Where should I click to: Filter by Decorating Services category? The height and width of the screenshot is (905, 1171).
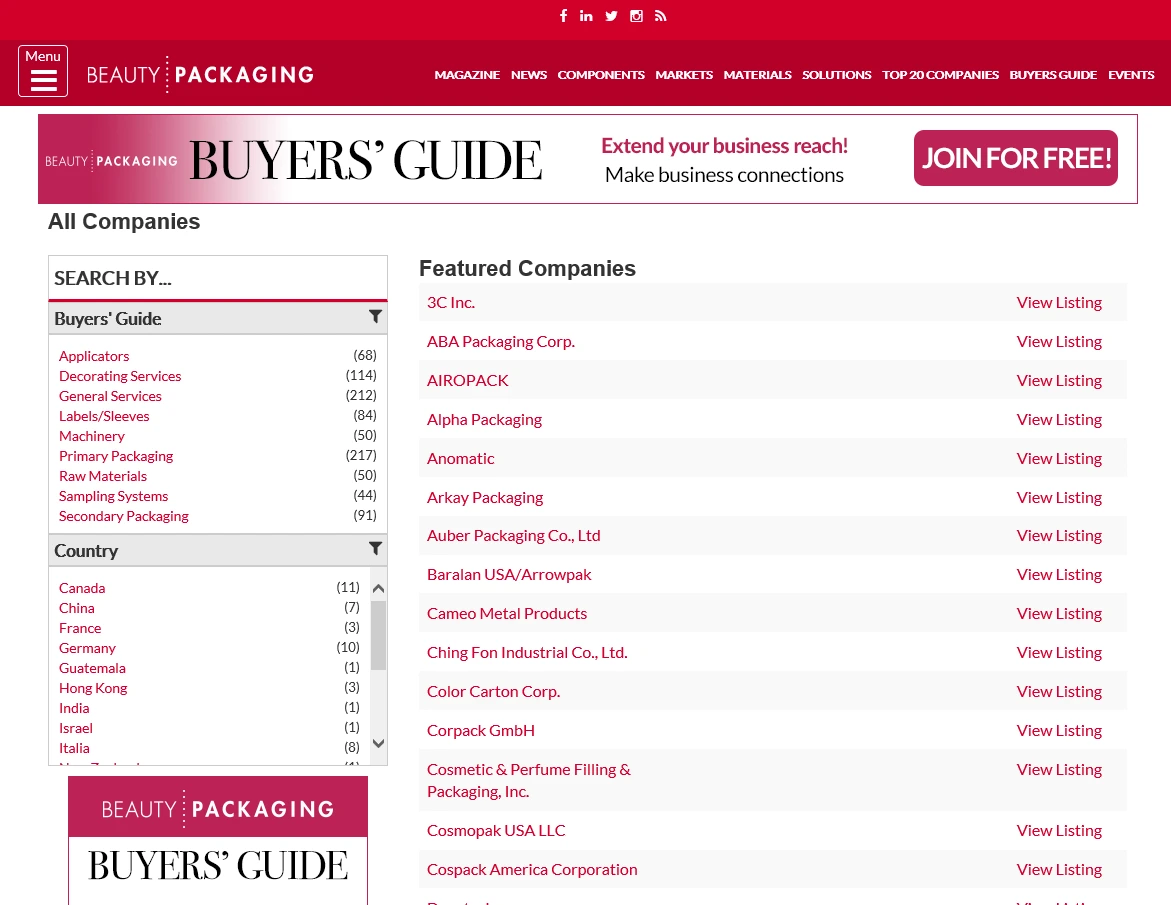(120, 376)
